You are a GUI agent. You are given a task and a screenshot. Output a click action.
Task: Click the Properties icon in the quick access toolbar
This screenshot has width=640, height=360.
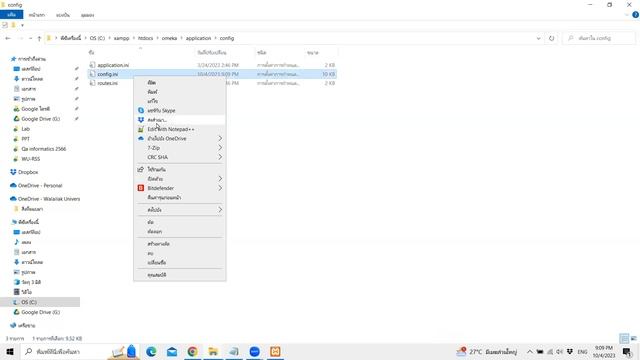(5, 25)
